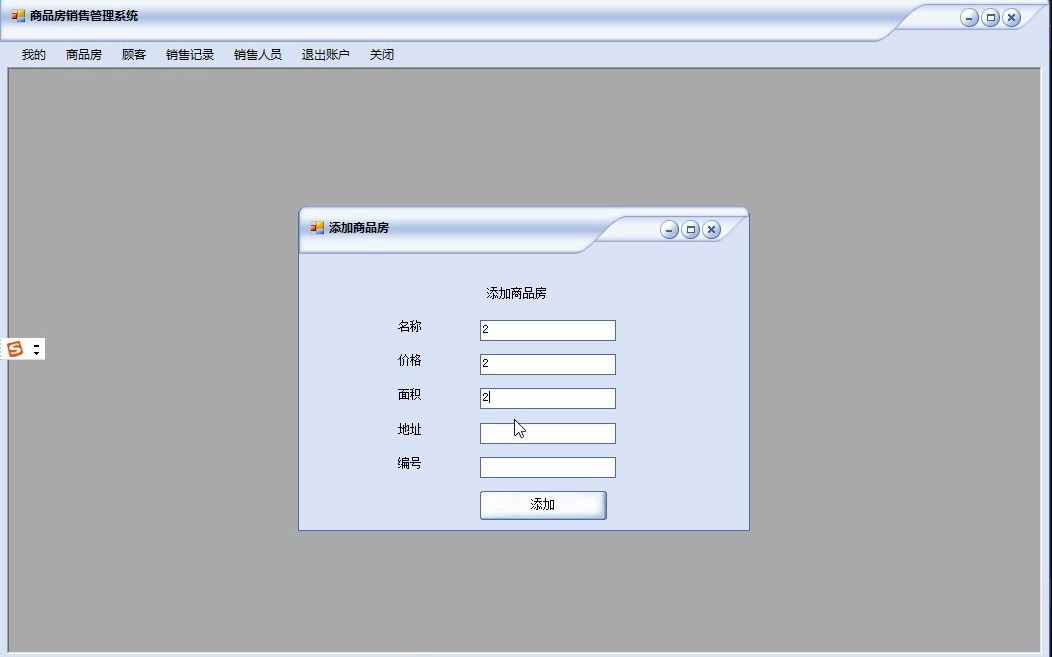
Task: Minimize the main 商品房销售管理系统 window
Action: tap(968, 17)
